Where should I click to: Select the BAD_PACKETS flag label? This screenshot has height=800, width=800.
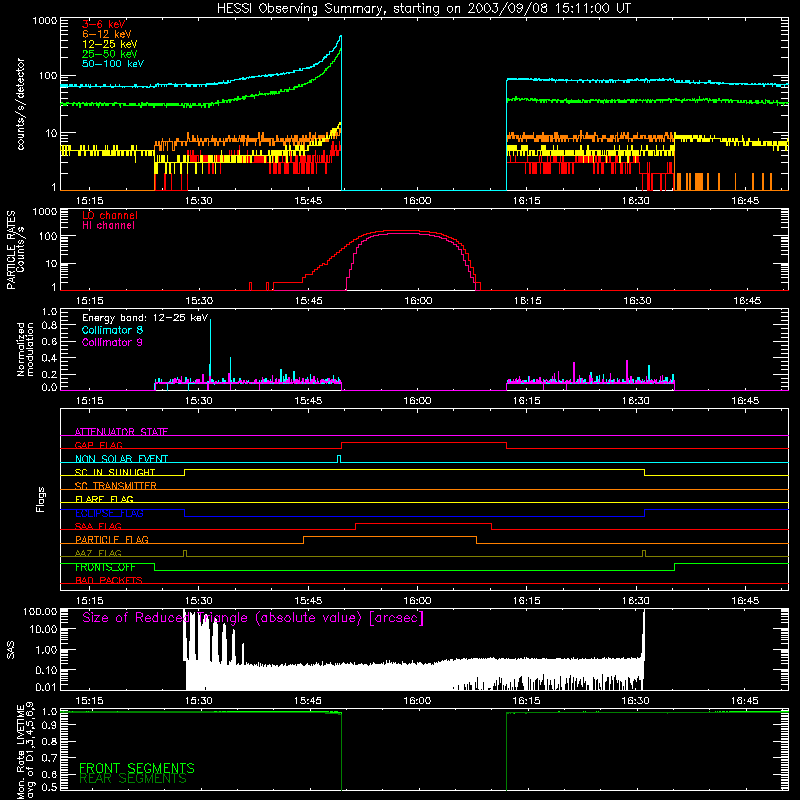pos(109,580)
